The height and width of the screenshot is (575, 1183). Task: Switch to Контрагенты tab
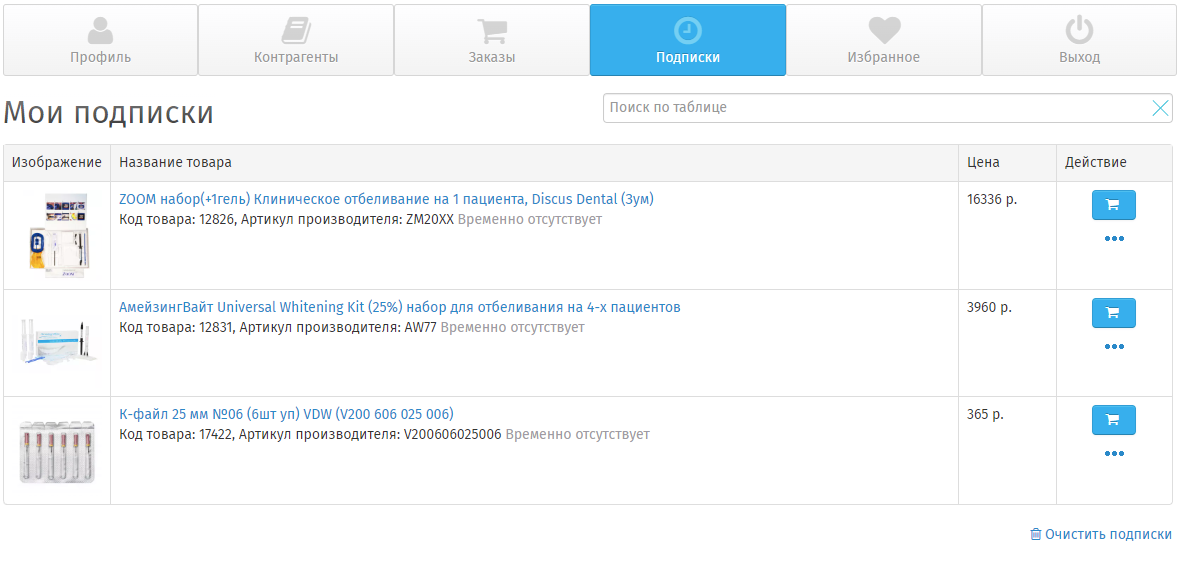(296, 40)
